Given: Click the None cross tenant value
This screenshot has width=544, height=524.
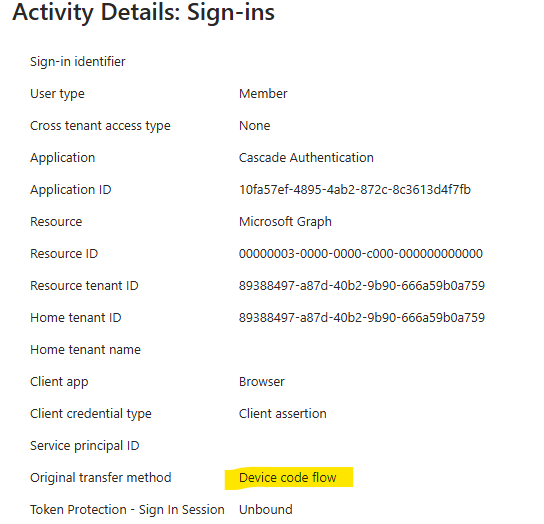Looking at the screenshot, I should tap(254, 126).
